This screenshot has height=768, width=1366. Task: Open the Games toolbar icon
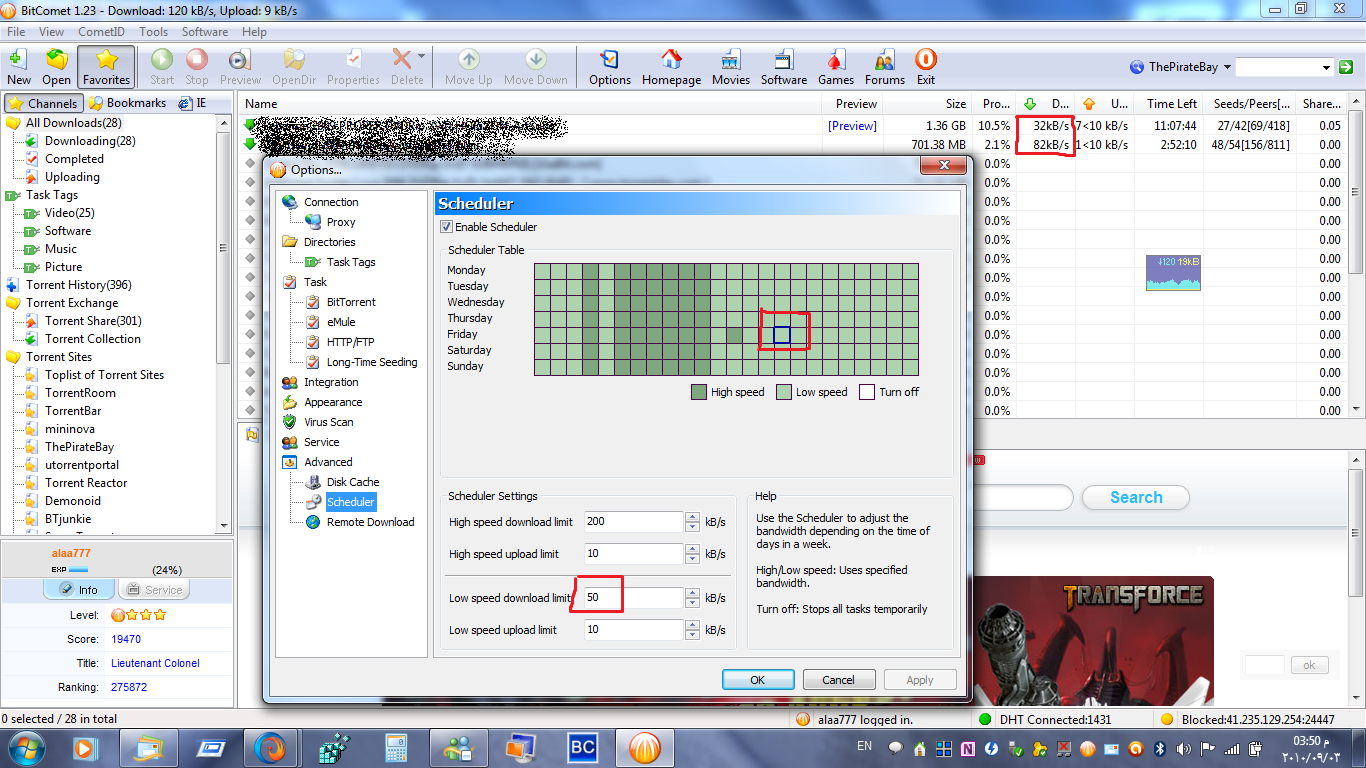click(x=835, y=67)
